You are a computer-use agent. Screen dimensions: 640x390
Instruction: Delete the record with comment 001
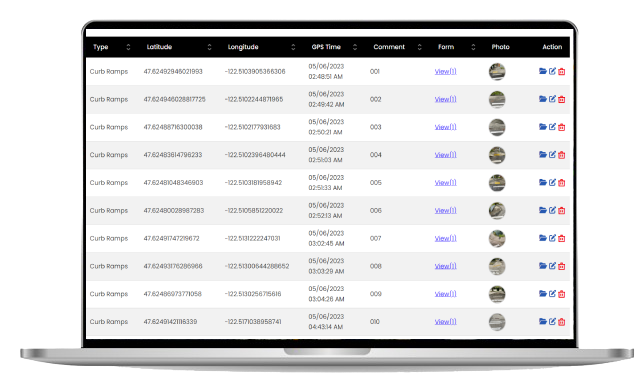562,71
